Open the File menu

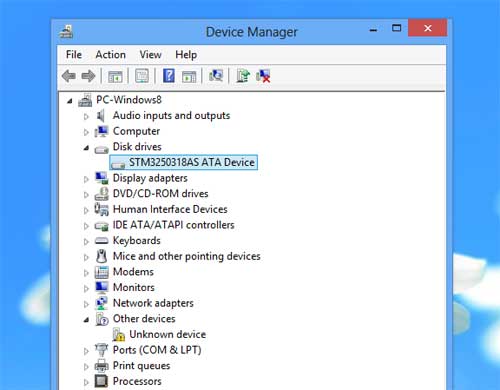pyautogui.click(x=74, y=54)
